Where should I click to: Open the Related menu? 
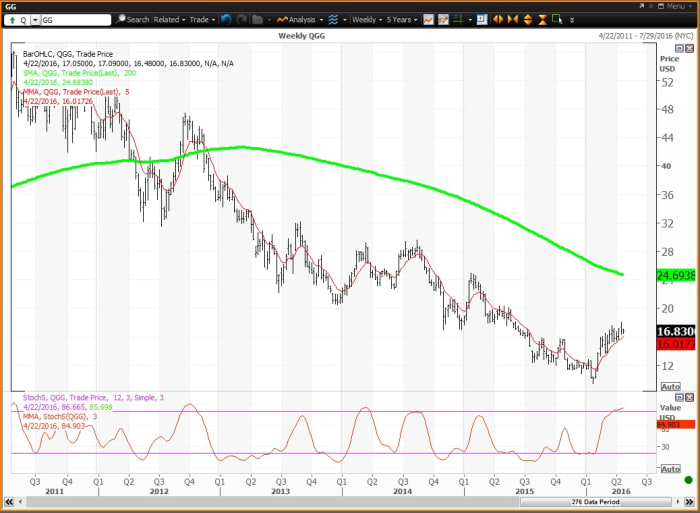point(169,19)
